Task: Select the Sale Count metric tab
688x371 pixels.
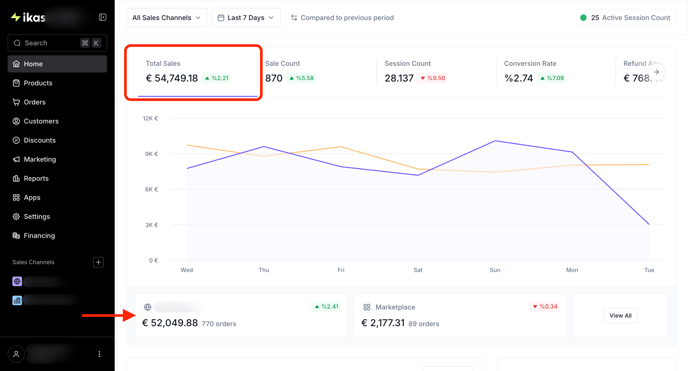Action: click(x=317, y=72)
